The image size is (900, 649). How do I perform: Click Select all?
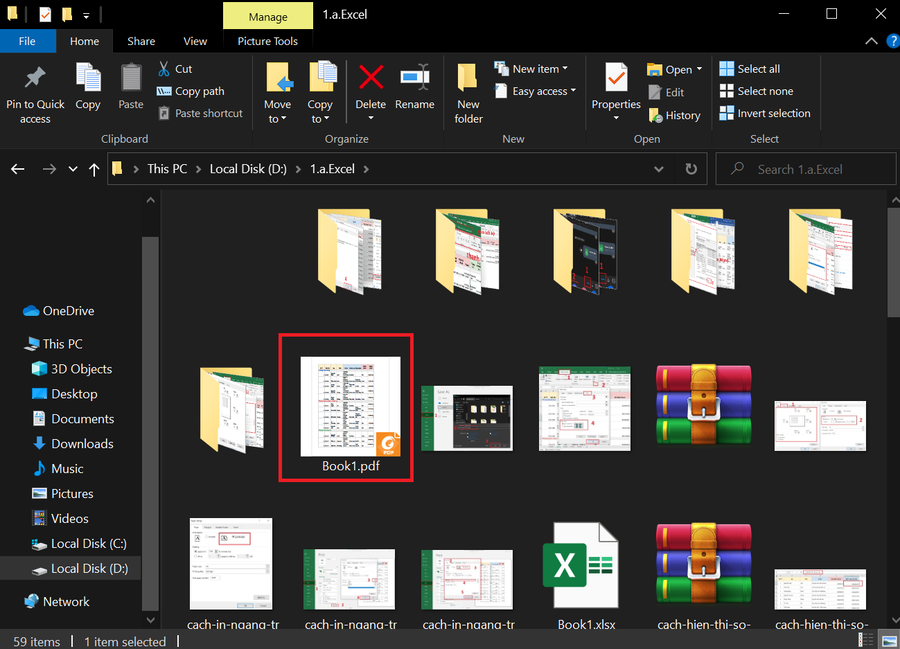click(750, 69)
